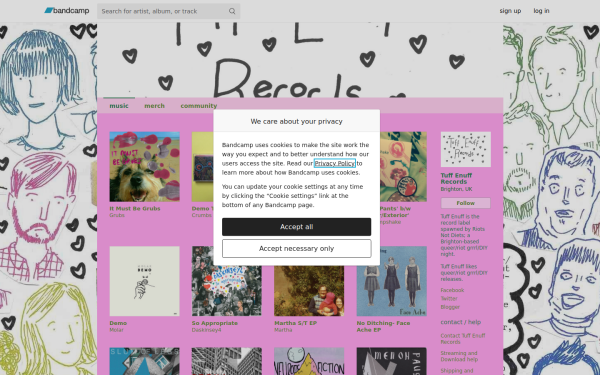This screenshot has height=375, width=600.
Task: Switch to the community tab
Action: 199,106
